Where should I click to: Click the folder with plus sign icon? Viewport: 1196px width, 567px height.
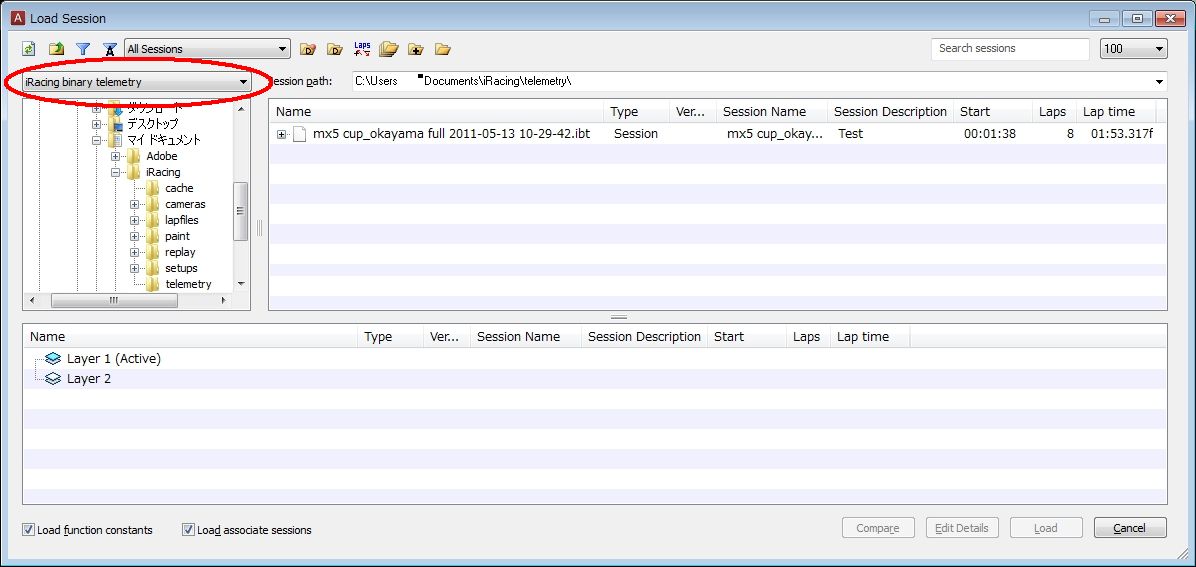click(x=416, y=50)
